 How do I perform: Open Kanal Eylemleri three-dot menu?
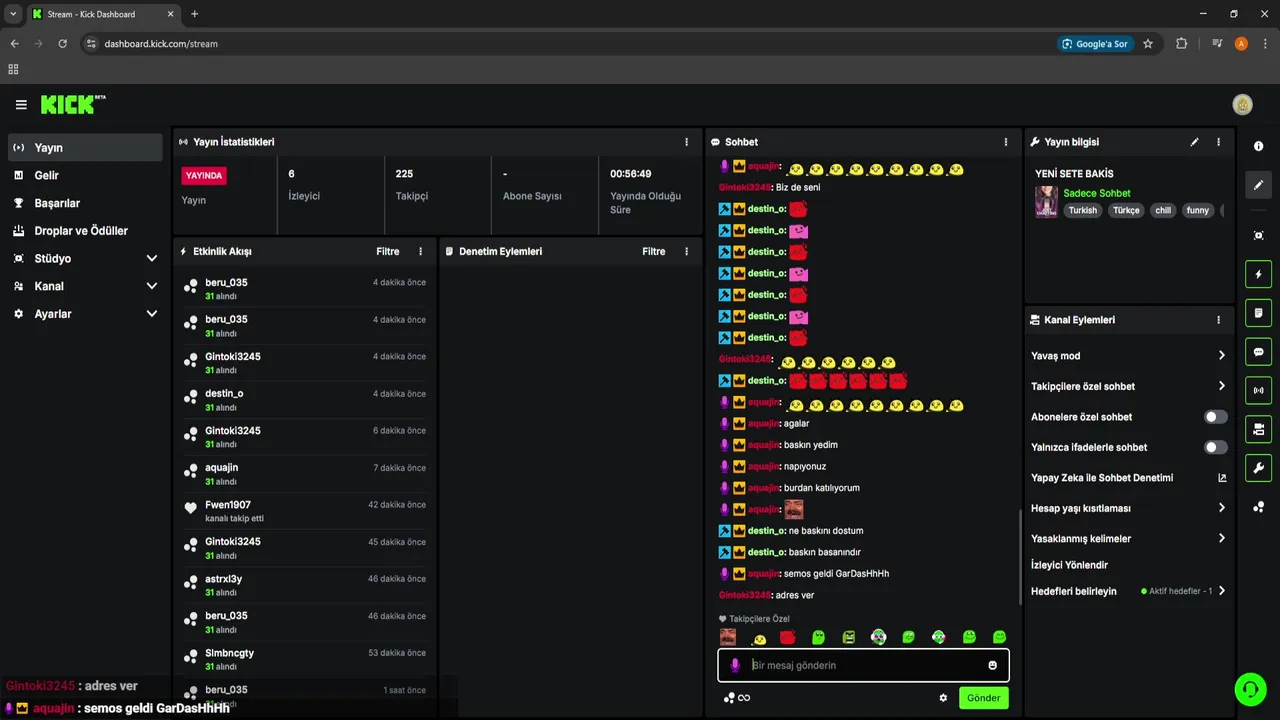pyautogui.click(x=1218, y=320)
